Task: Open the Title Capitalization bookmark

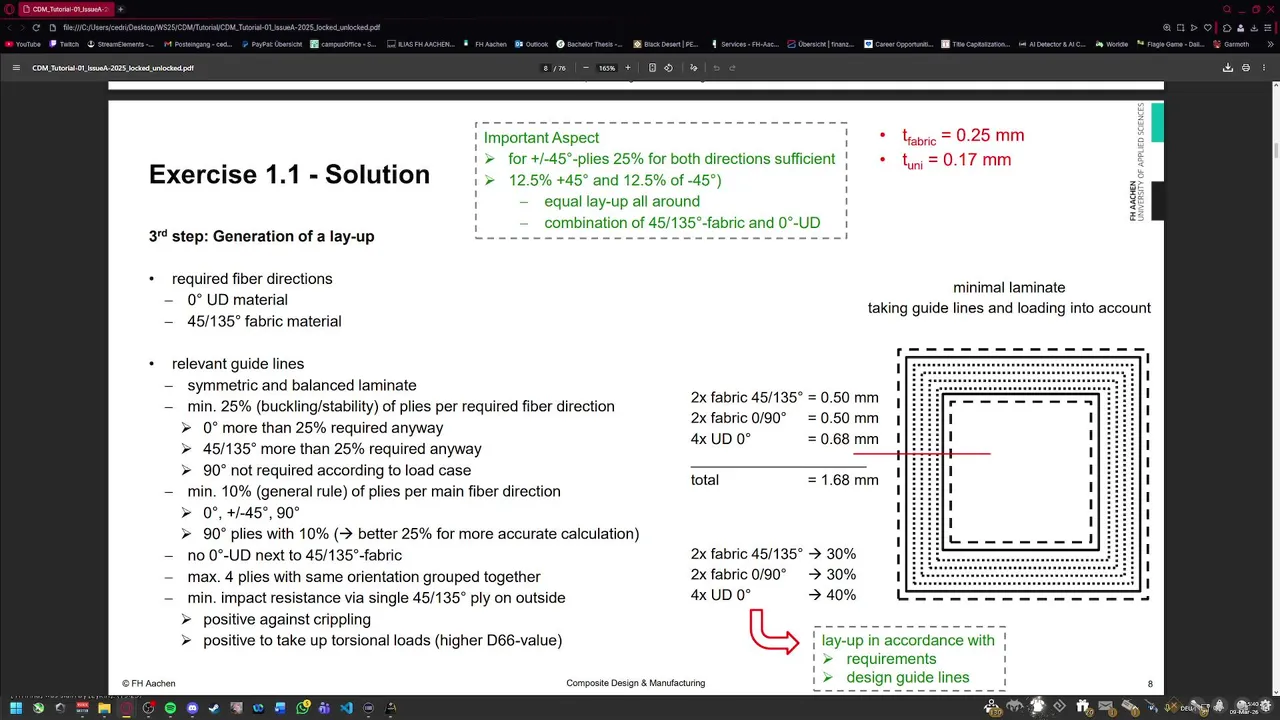Action: pyautogui.click(x=975, y=44)
